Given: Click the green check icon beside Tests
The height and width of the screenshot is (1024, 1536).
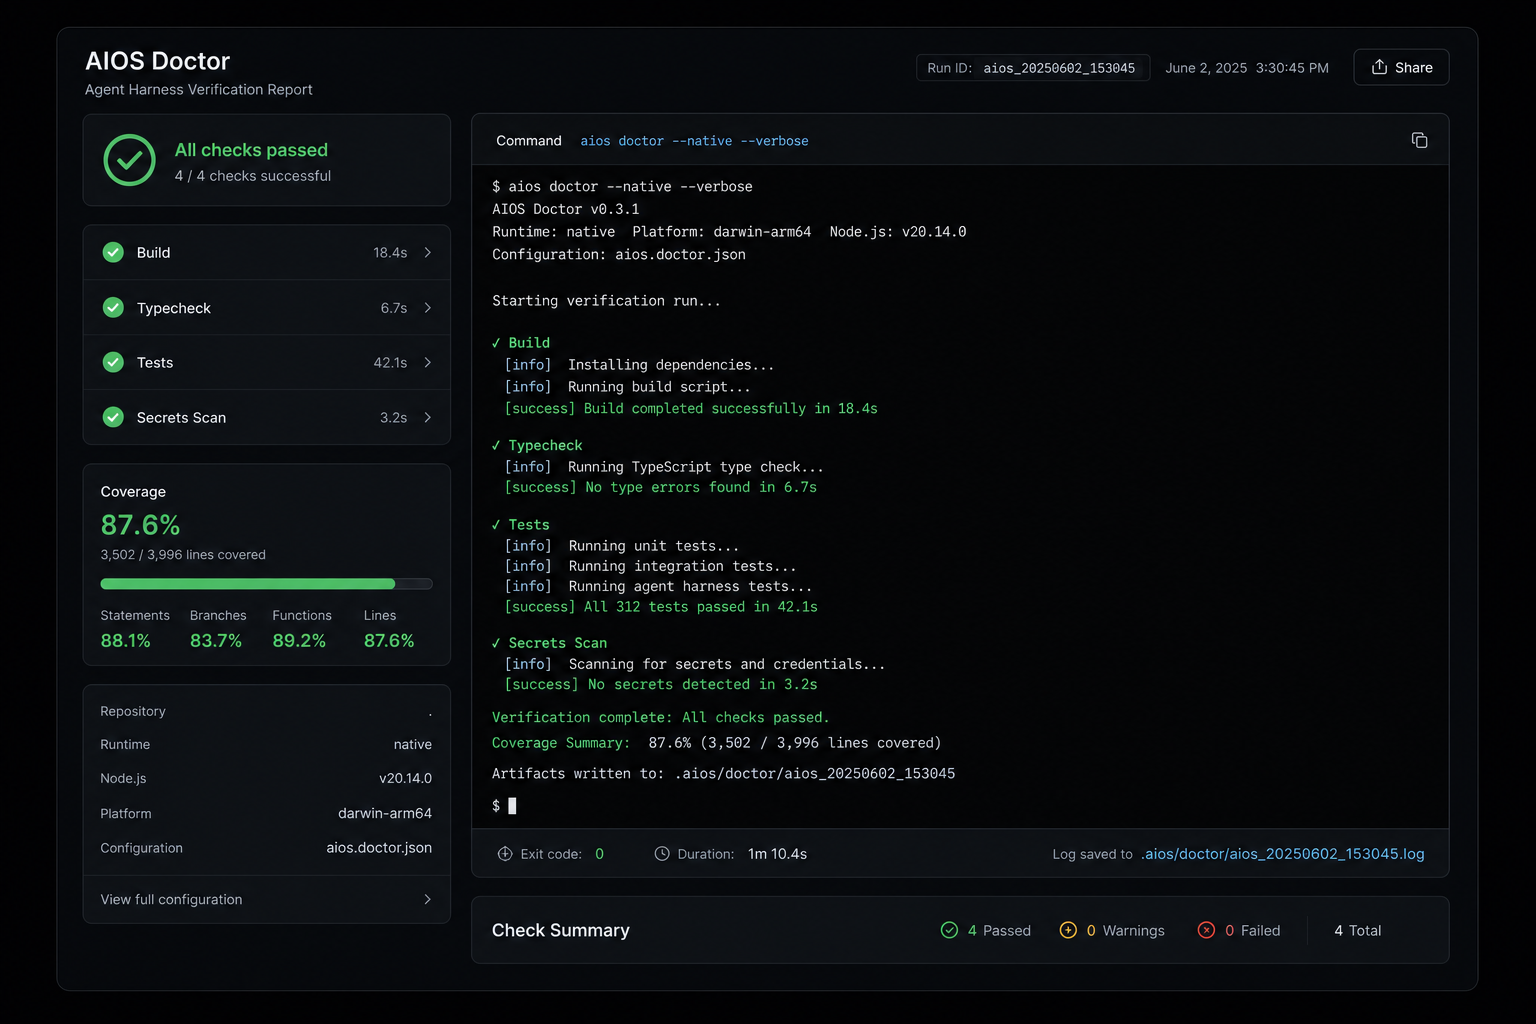Looking at the screenshot, I should pos(113,362).
